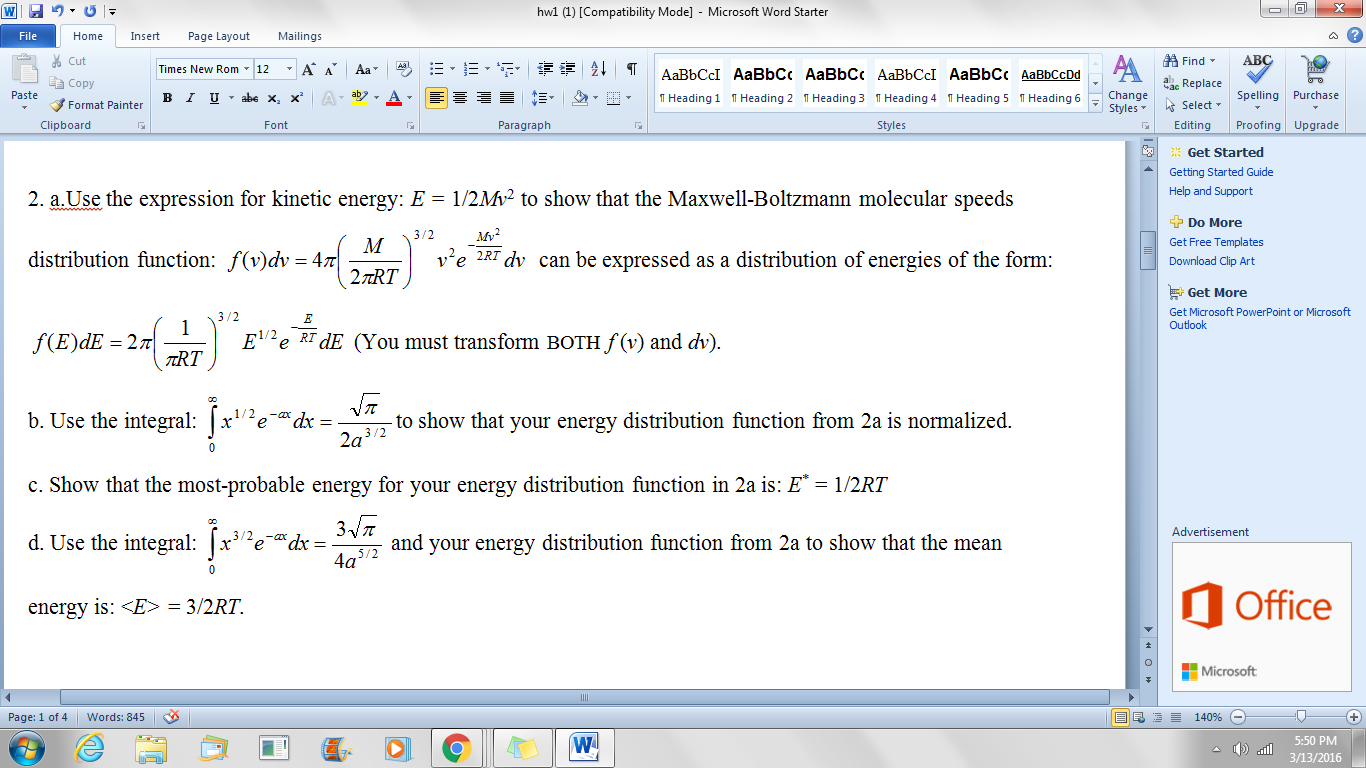Click the Grow Font icon

pyautogui.click(x=309, y=69)
